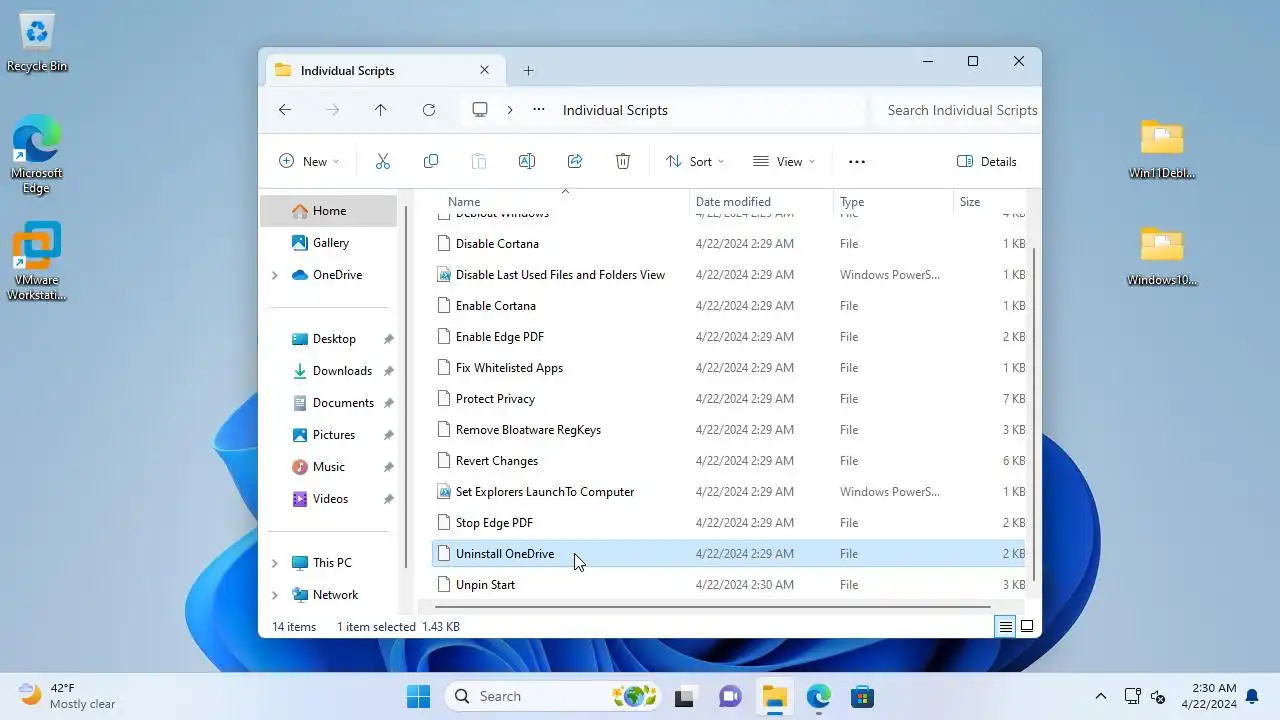Open the See more options ellipsis

coord(857,161)
